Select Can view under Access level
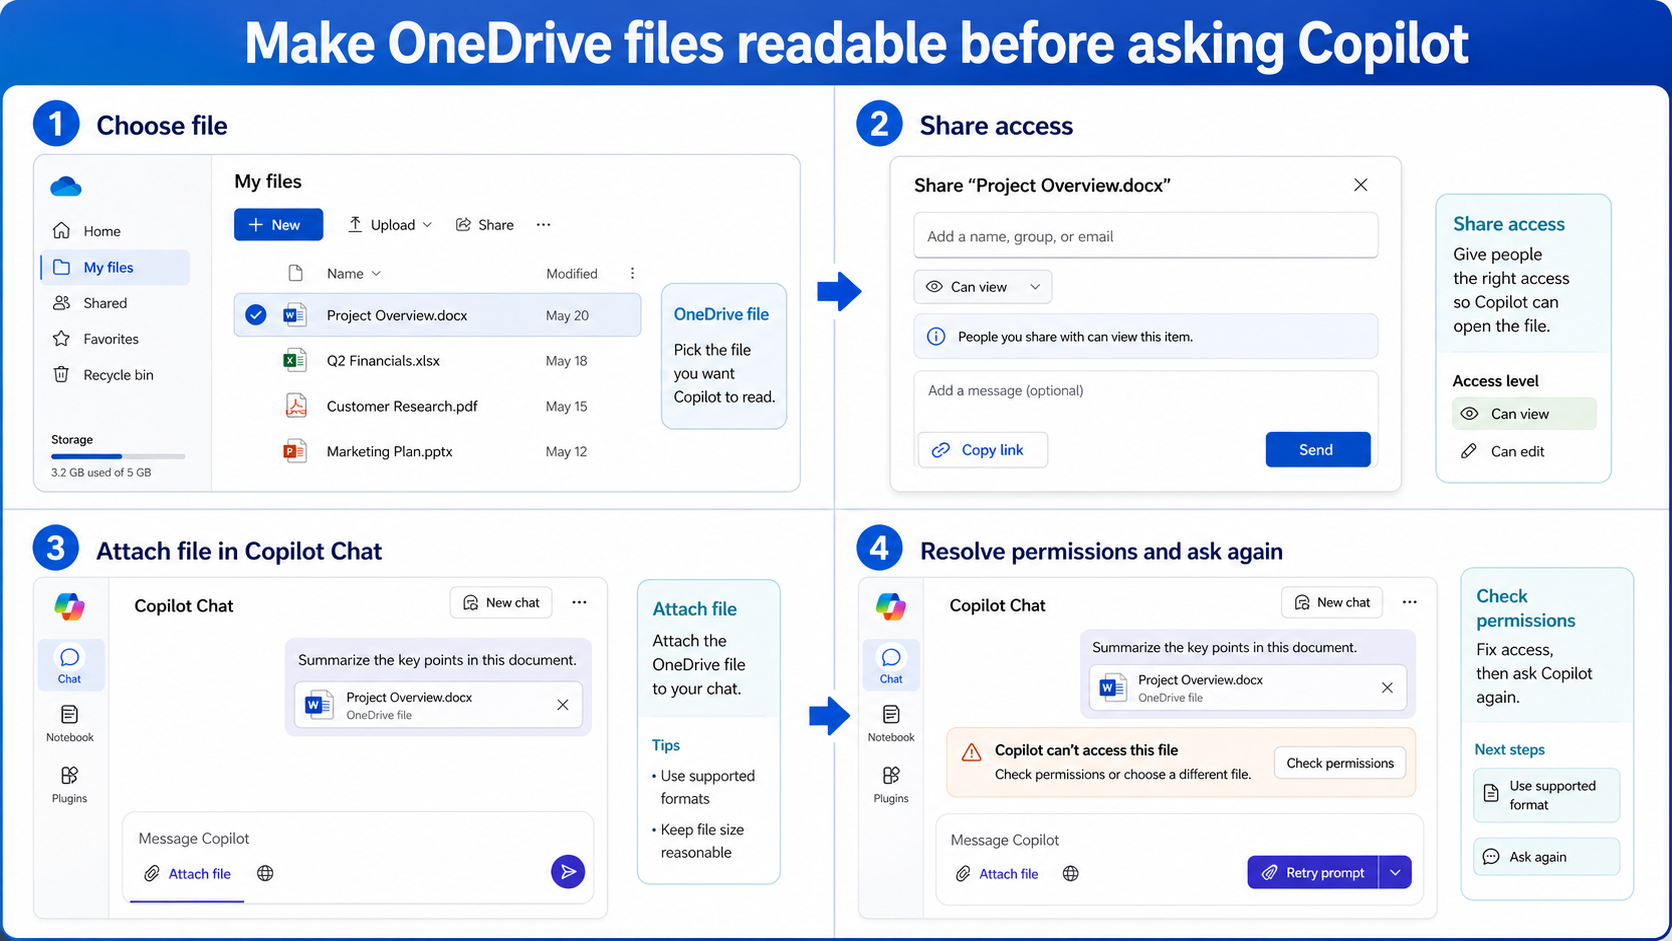1672x941 pixels. click(1523, 414)
